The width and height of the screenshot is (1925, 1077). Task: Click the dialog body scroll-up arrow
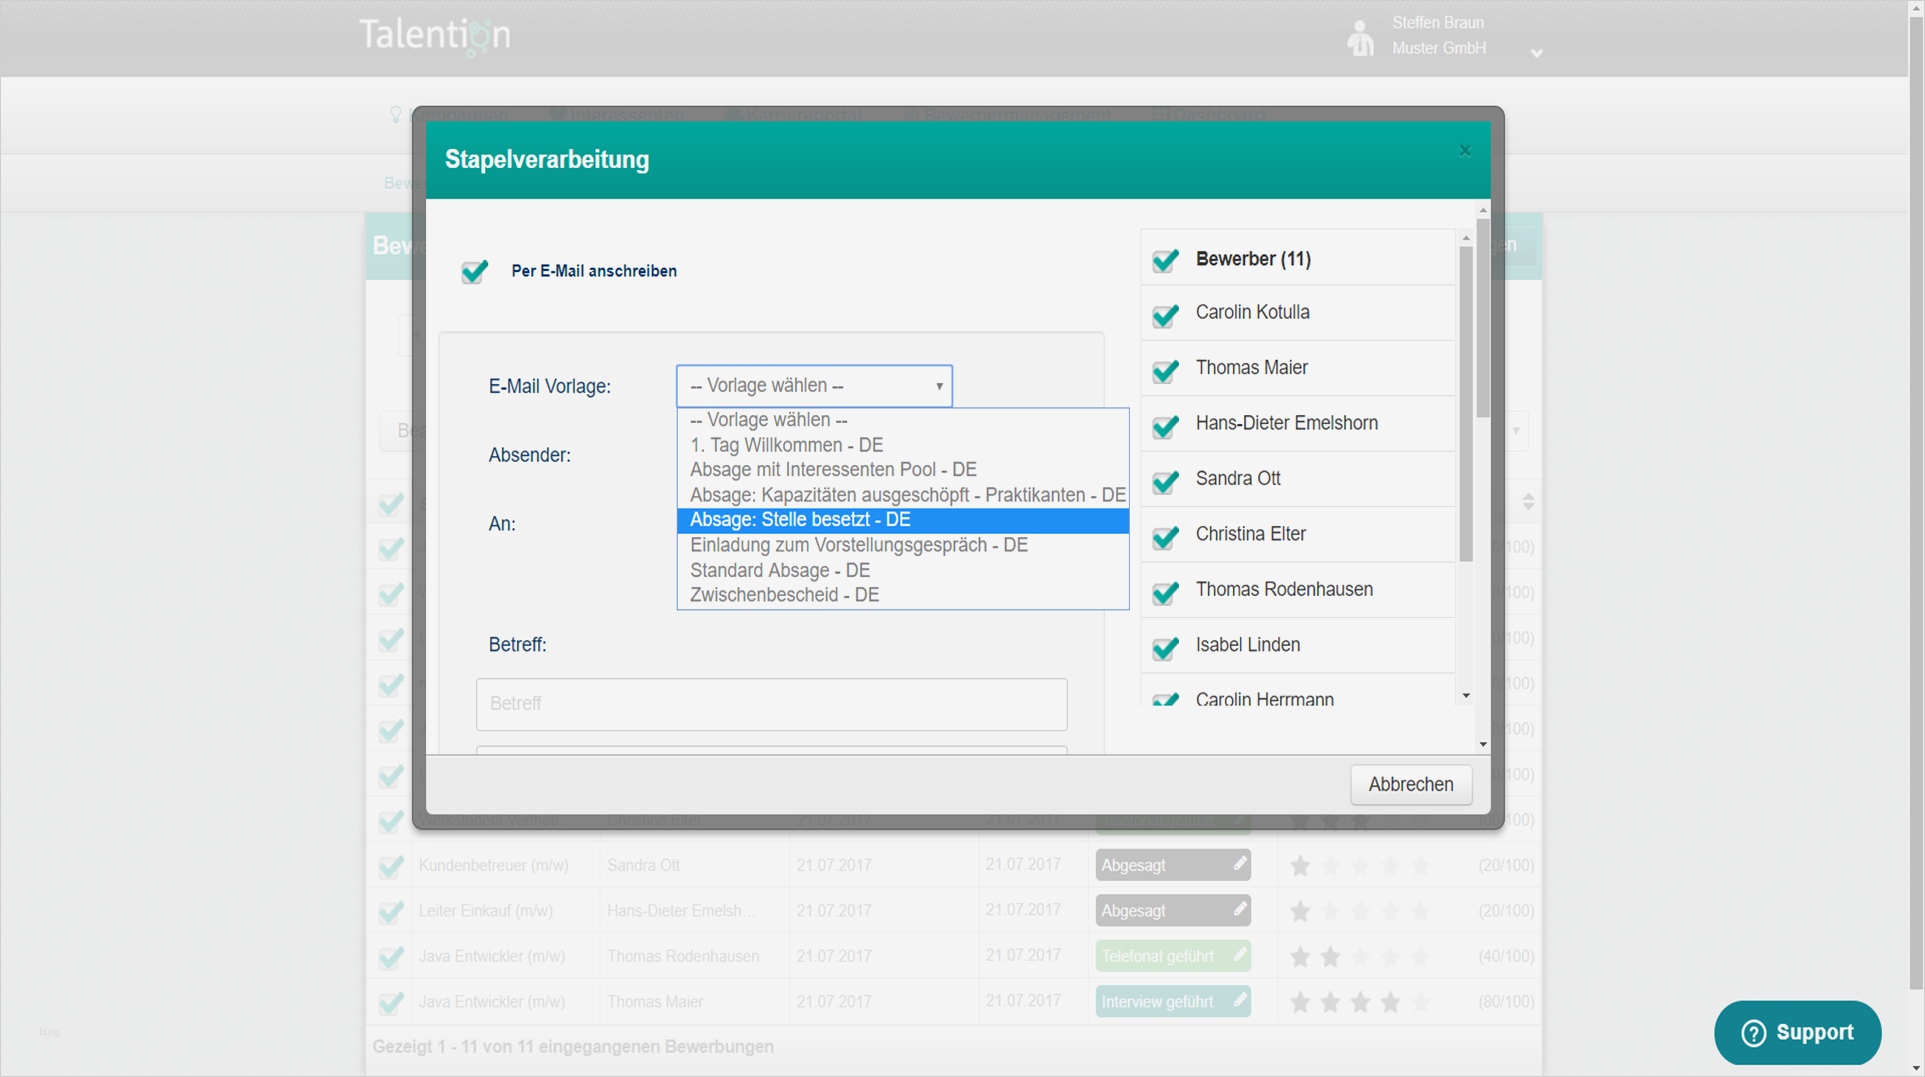pos(1483,210)
